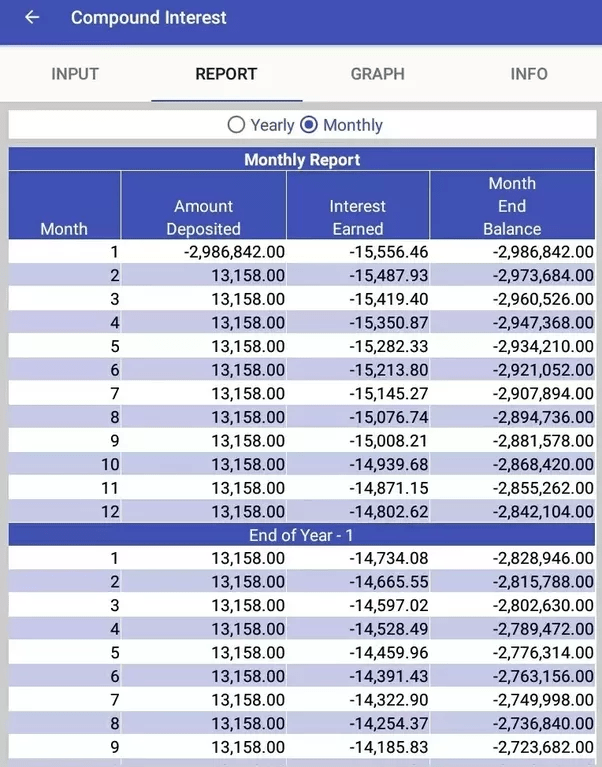Viewport: 602px width, 767px height.
Task: Tap the back arrow icon
Action: click(x=32, y=18)
